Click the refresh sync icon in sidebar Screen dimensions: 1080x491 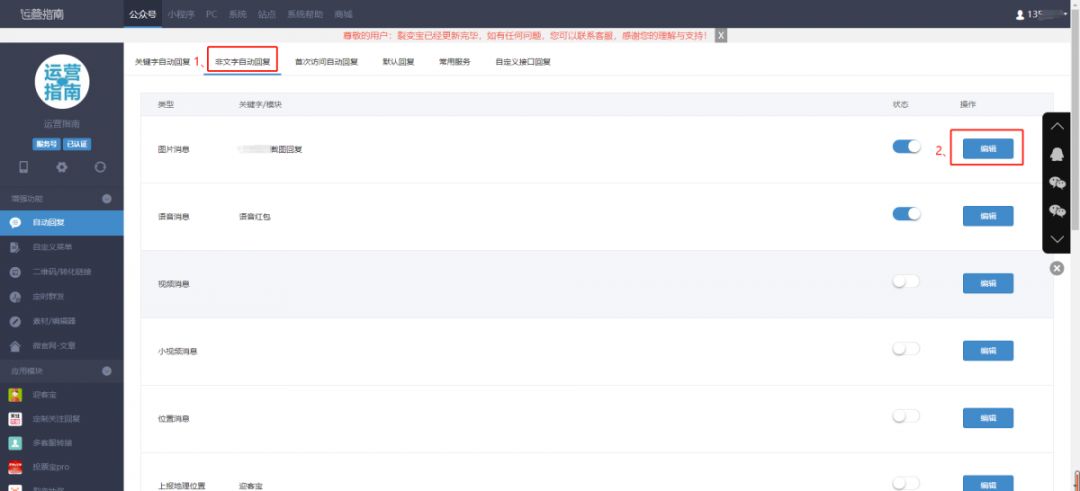coord(101,167)
